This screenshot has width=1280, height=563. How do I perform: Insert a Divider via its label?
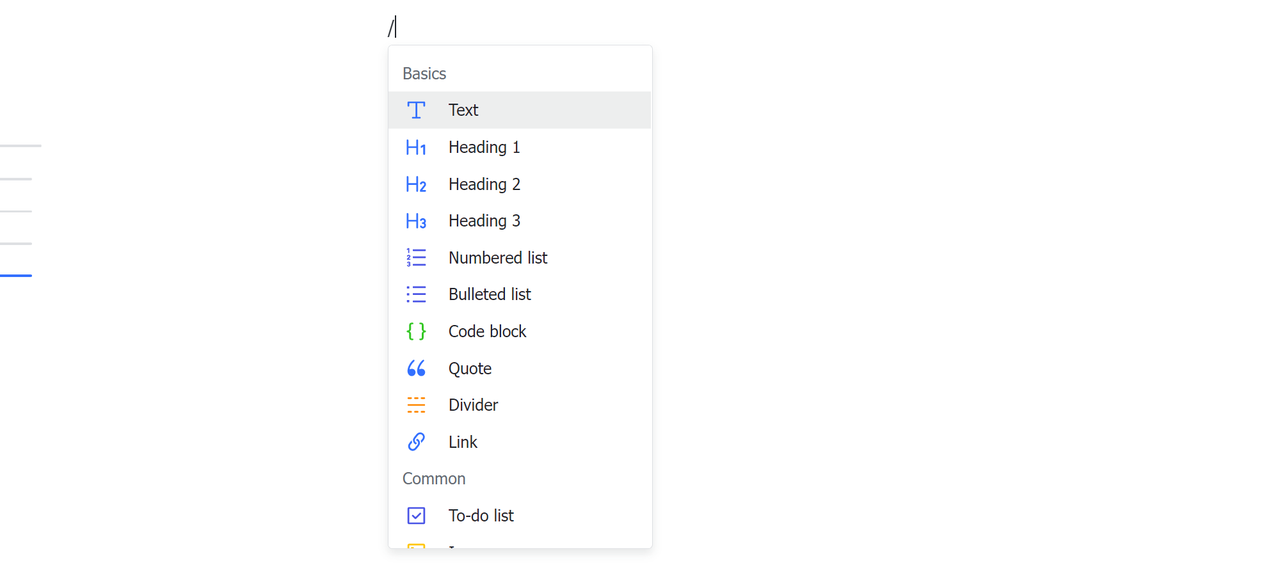click(473, 405)
